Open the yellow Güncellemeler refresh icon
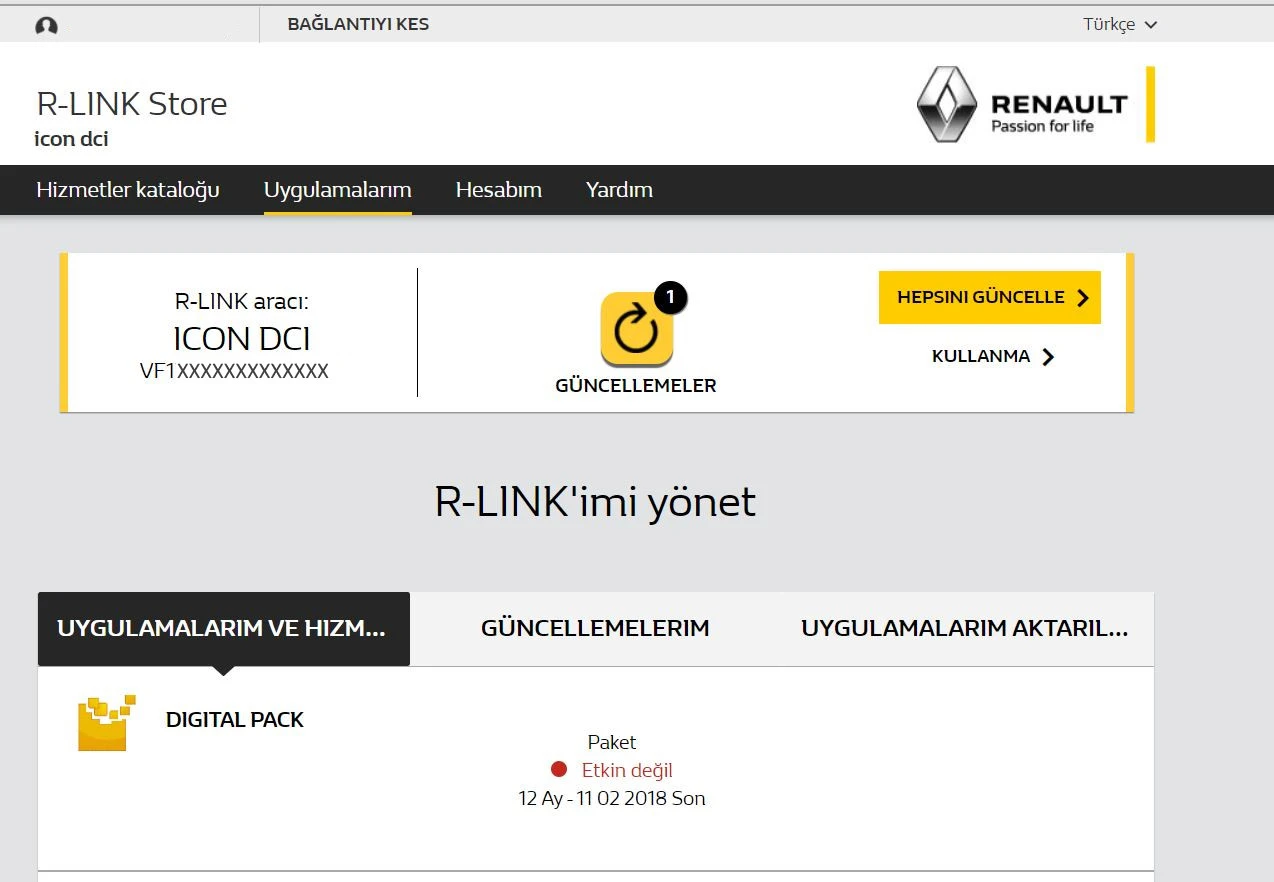The height and width of the screenshot is (882, 1274). (636, 330)
